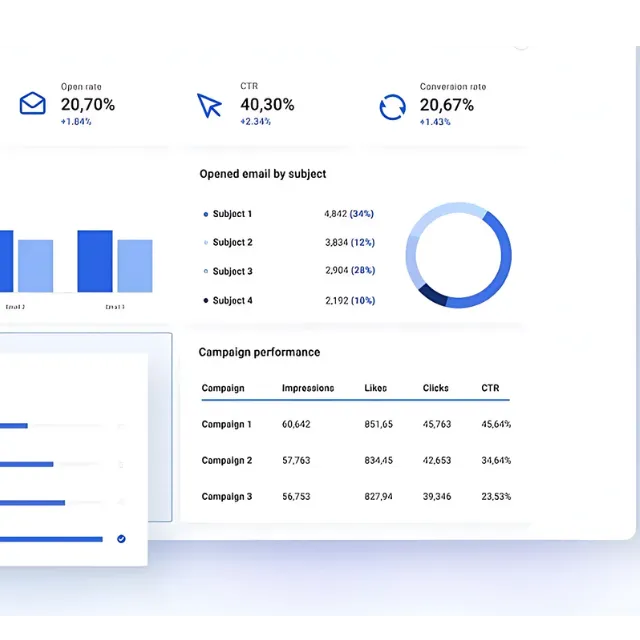Open the Campaign 3 row
Screen dimensions: 640x640
356,496
